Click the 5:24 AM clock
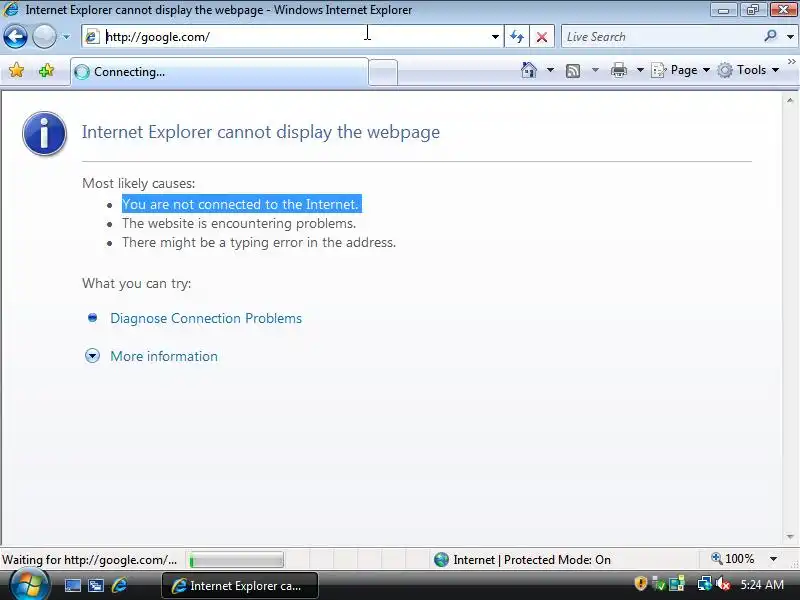Viewport: 800px width, 600px height. 762,584
